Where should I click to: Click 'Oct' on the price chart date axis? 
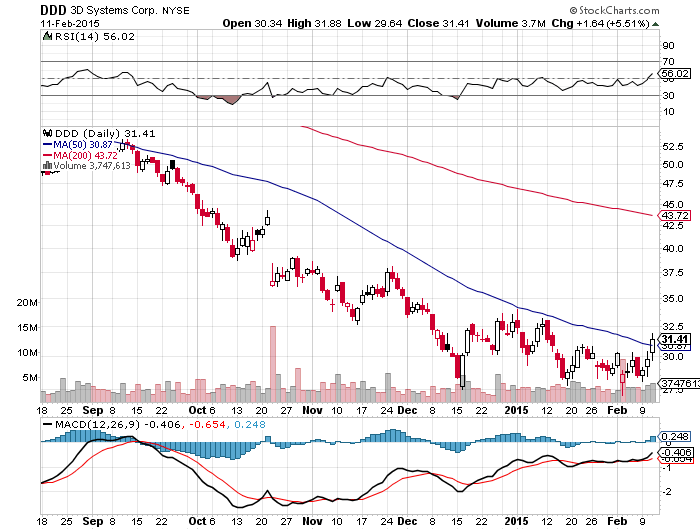tap(197, 410)
